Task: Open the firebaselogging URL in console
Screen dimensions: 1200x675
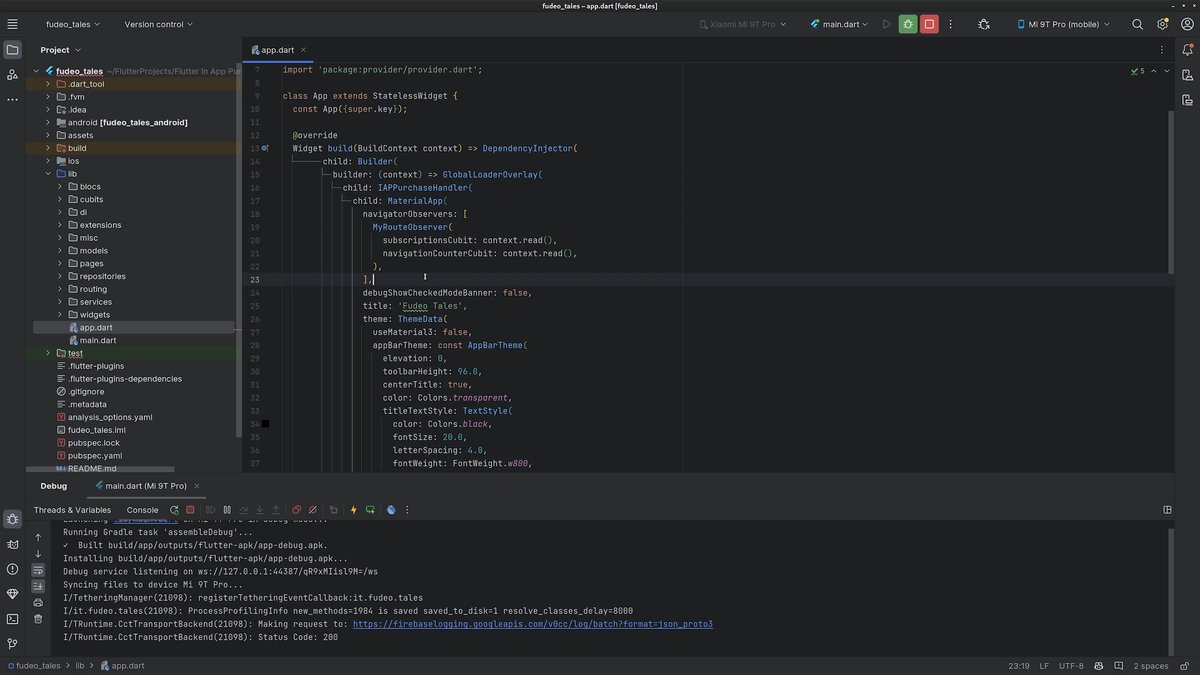Action: [x=532, y=624]
